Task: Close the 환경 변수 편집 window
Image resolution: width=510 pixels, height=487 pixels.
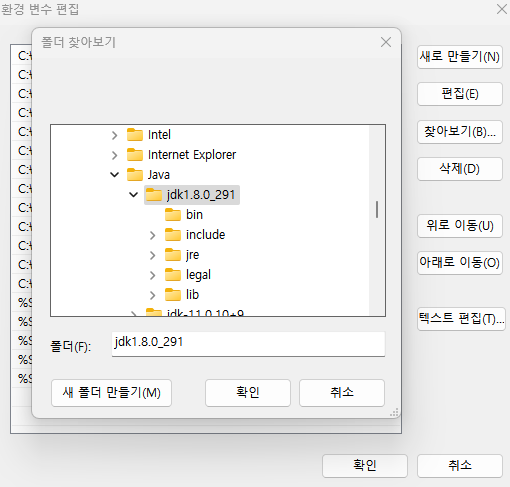Action: coord(502,9)
